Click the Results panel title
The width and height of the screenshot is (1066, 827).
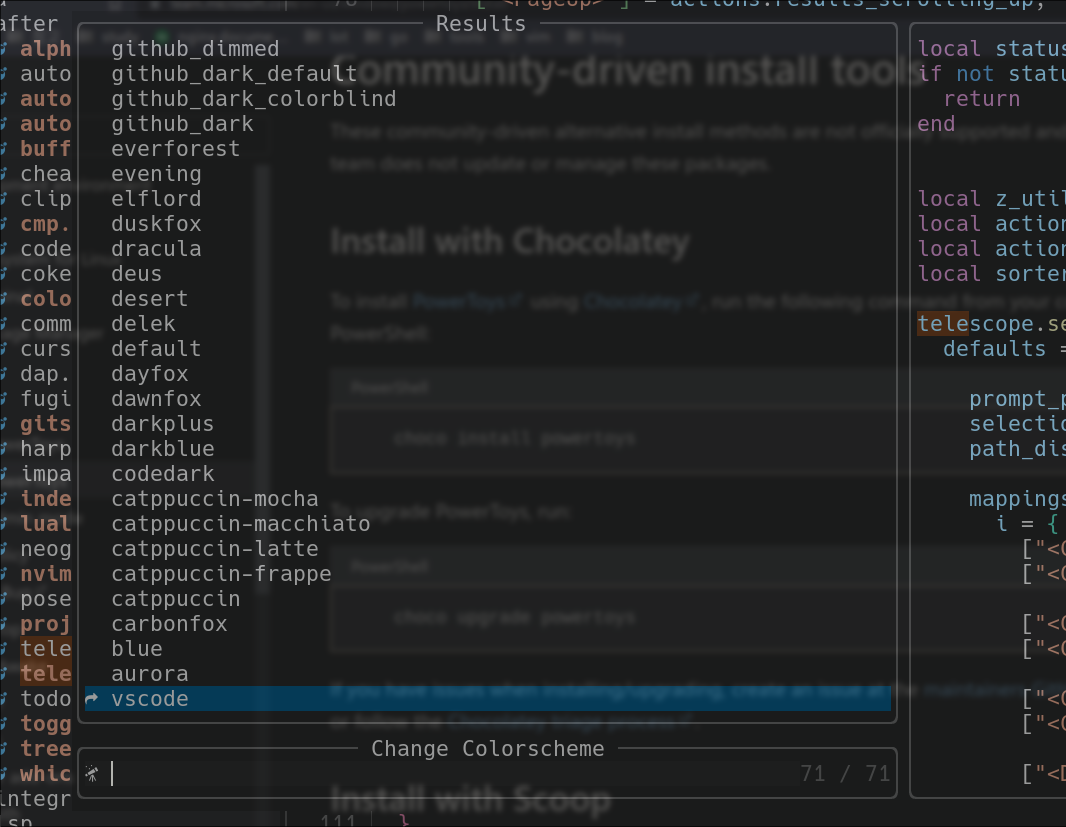pyautogui.click(x=481, y=24)
